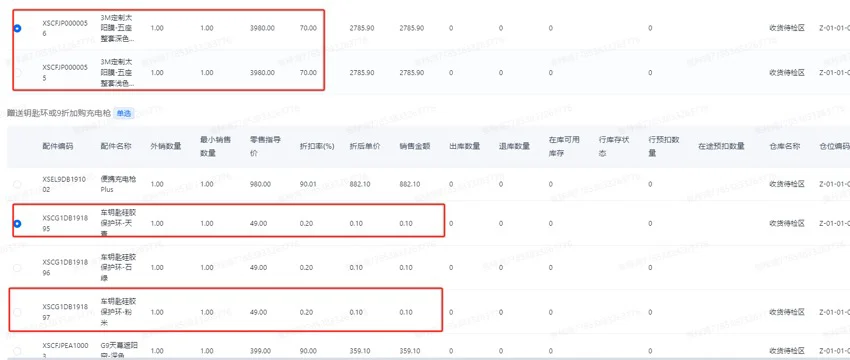Click the 配件编码 column header
This screenshot has height=360, width=850.
[x=58, y=146]
